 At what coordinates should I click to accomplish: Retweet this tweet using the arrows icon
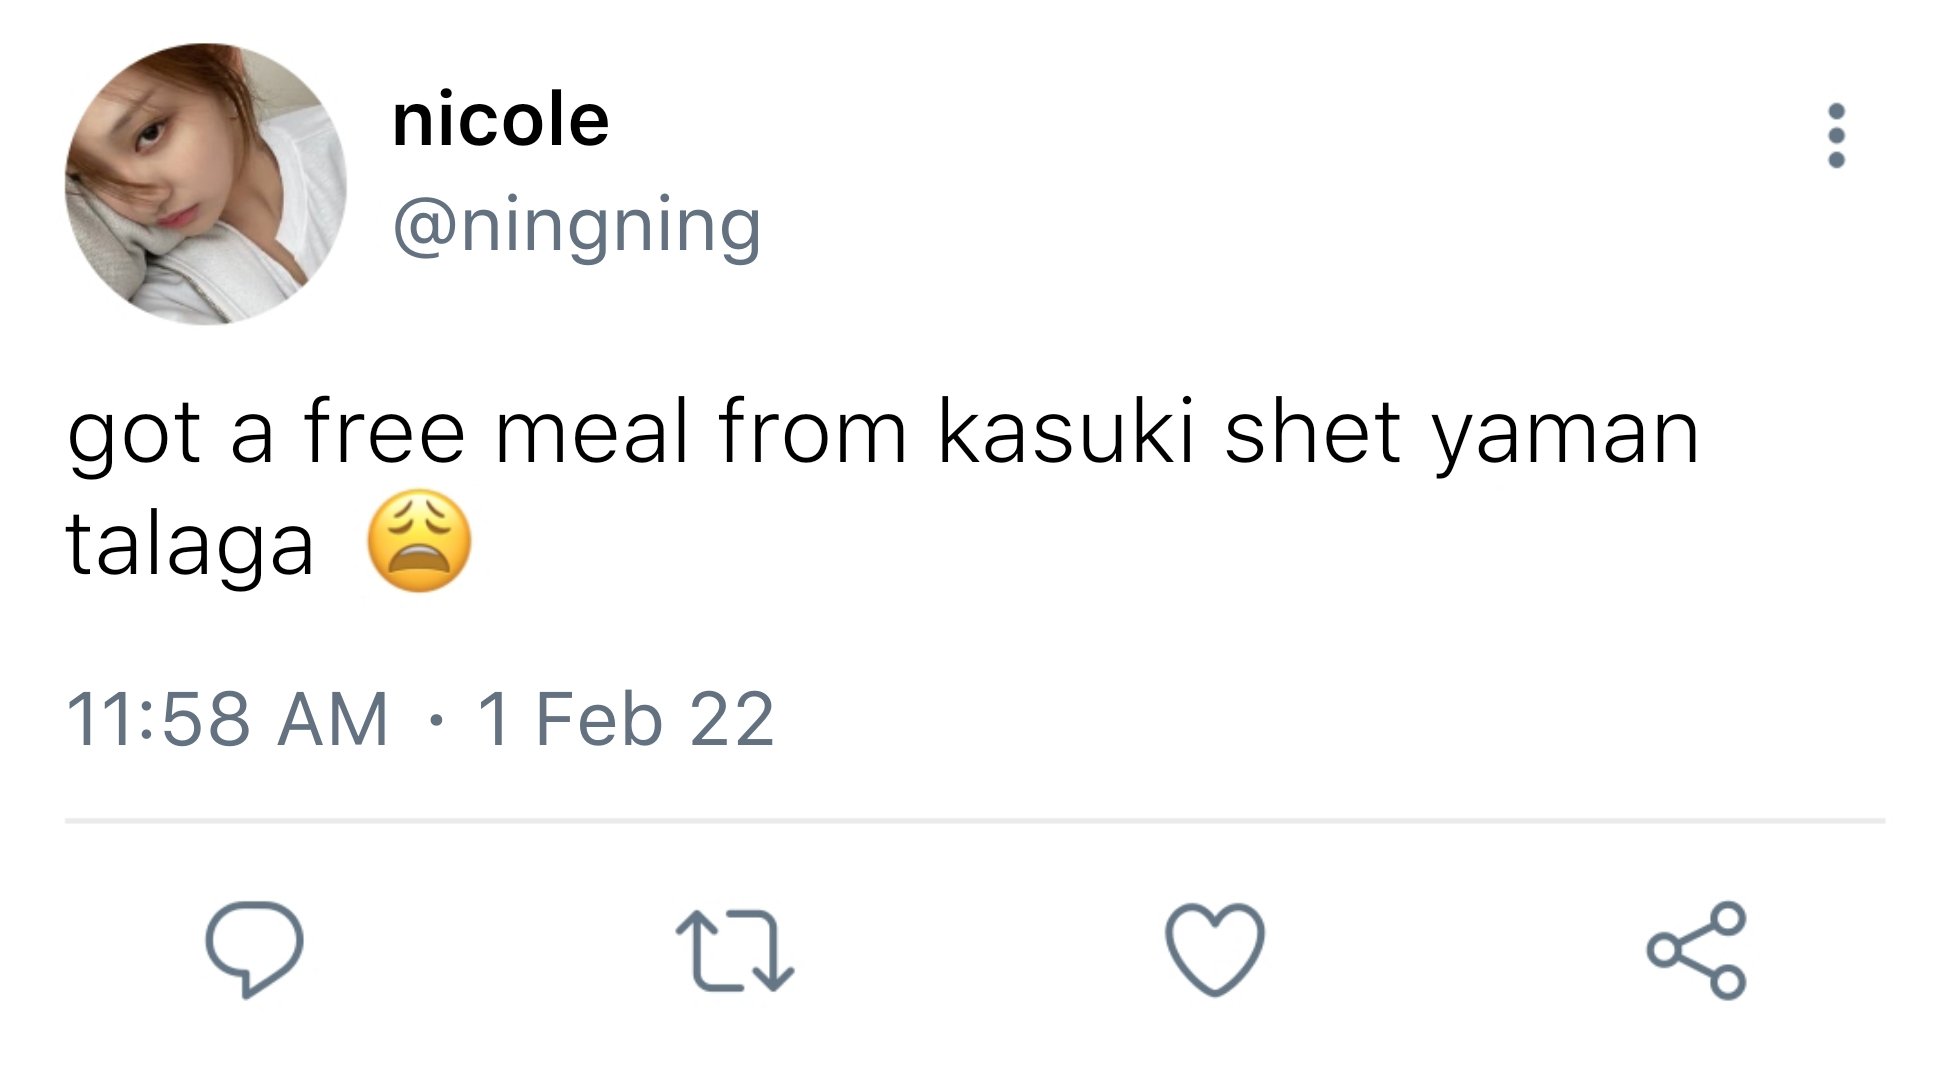[x=734, y=950]
